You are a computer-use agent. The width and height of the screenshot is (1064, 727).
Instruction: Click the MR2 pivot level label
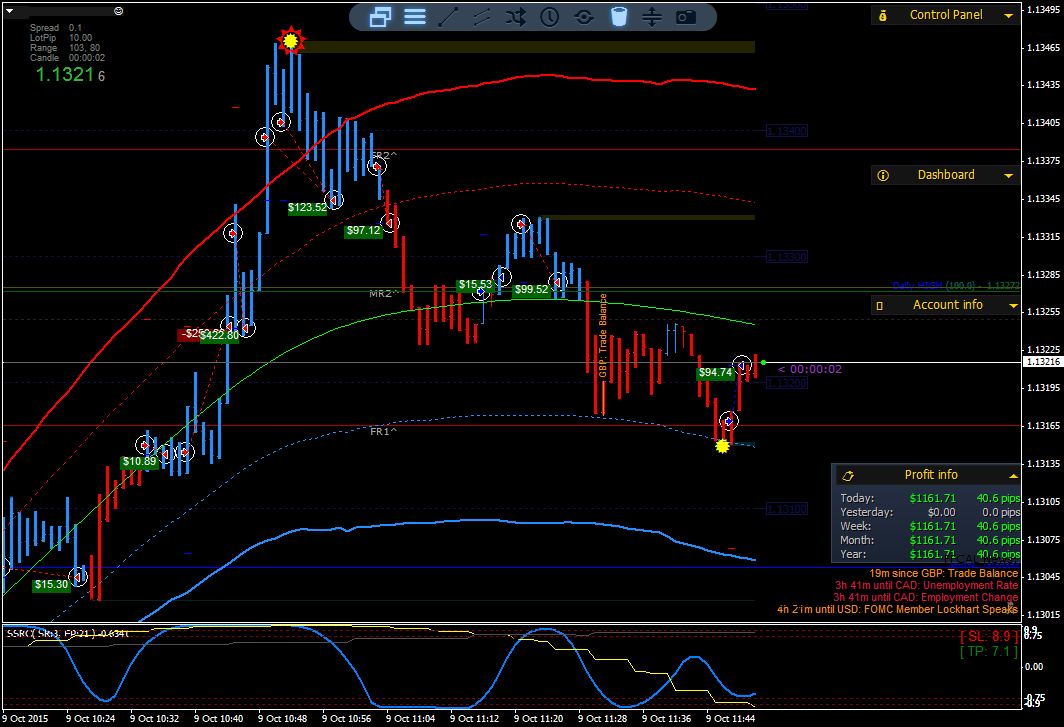tap(383, 294)
